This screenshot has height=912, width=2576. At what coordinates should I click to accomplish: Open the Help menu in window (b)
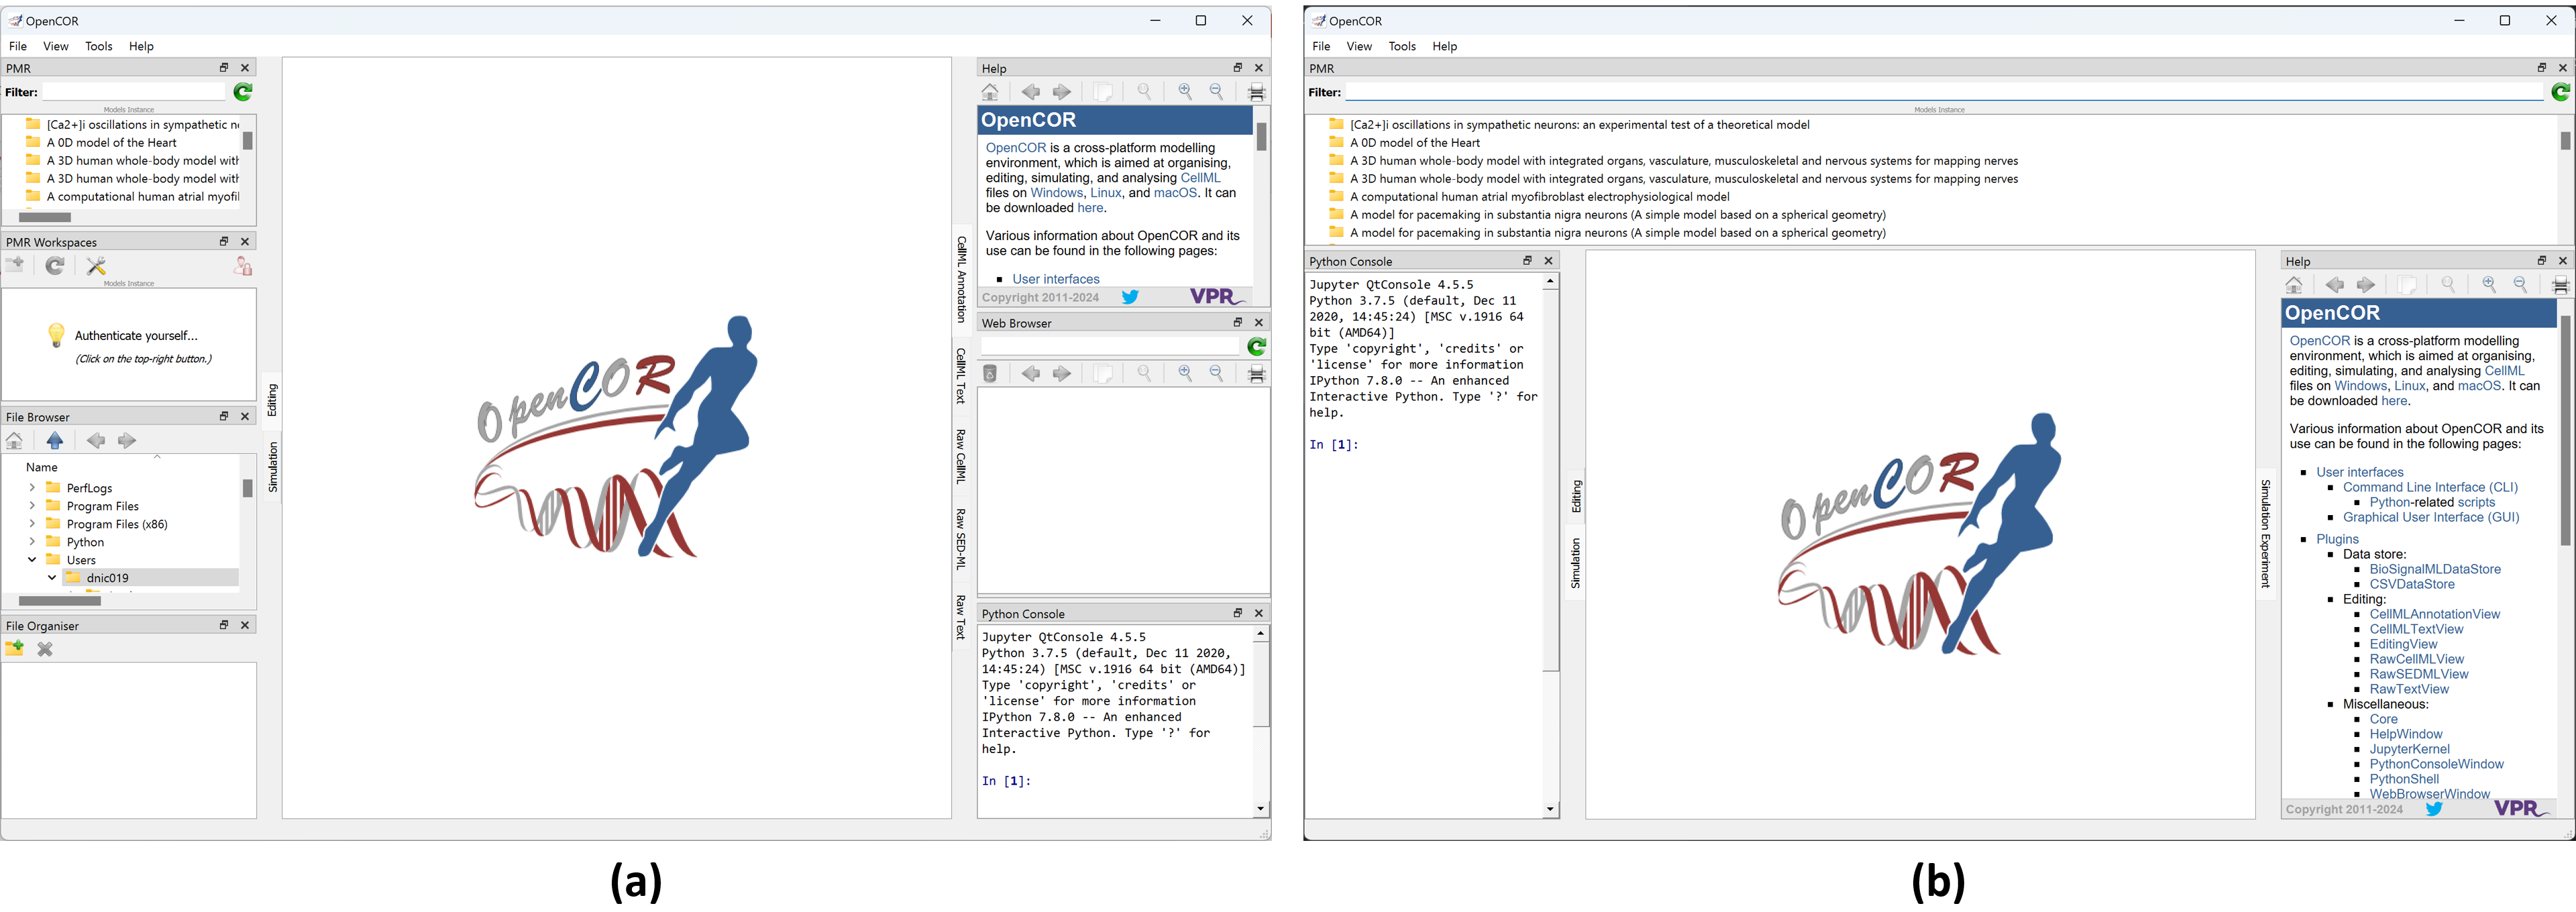[x=1445, y=46]
